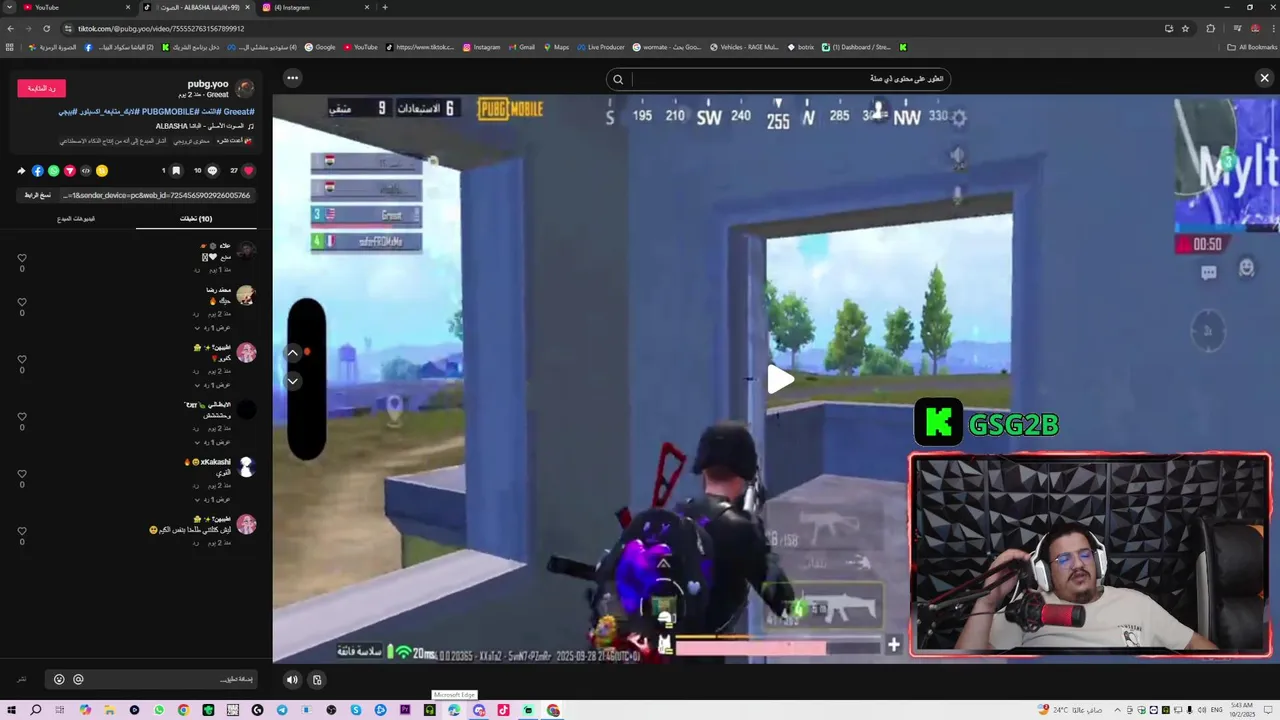
Task: Reload the page with refresh button
Action: tap(46, 29)
